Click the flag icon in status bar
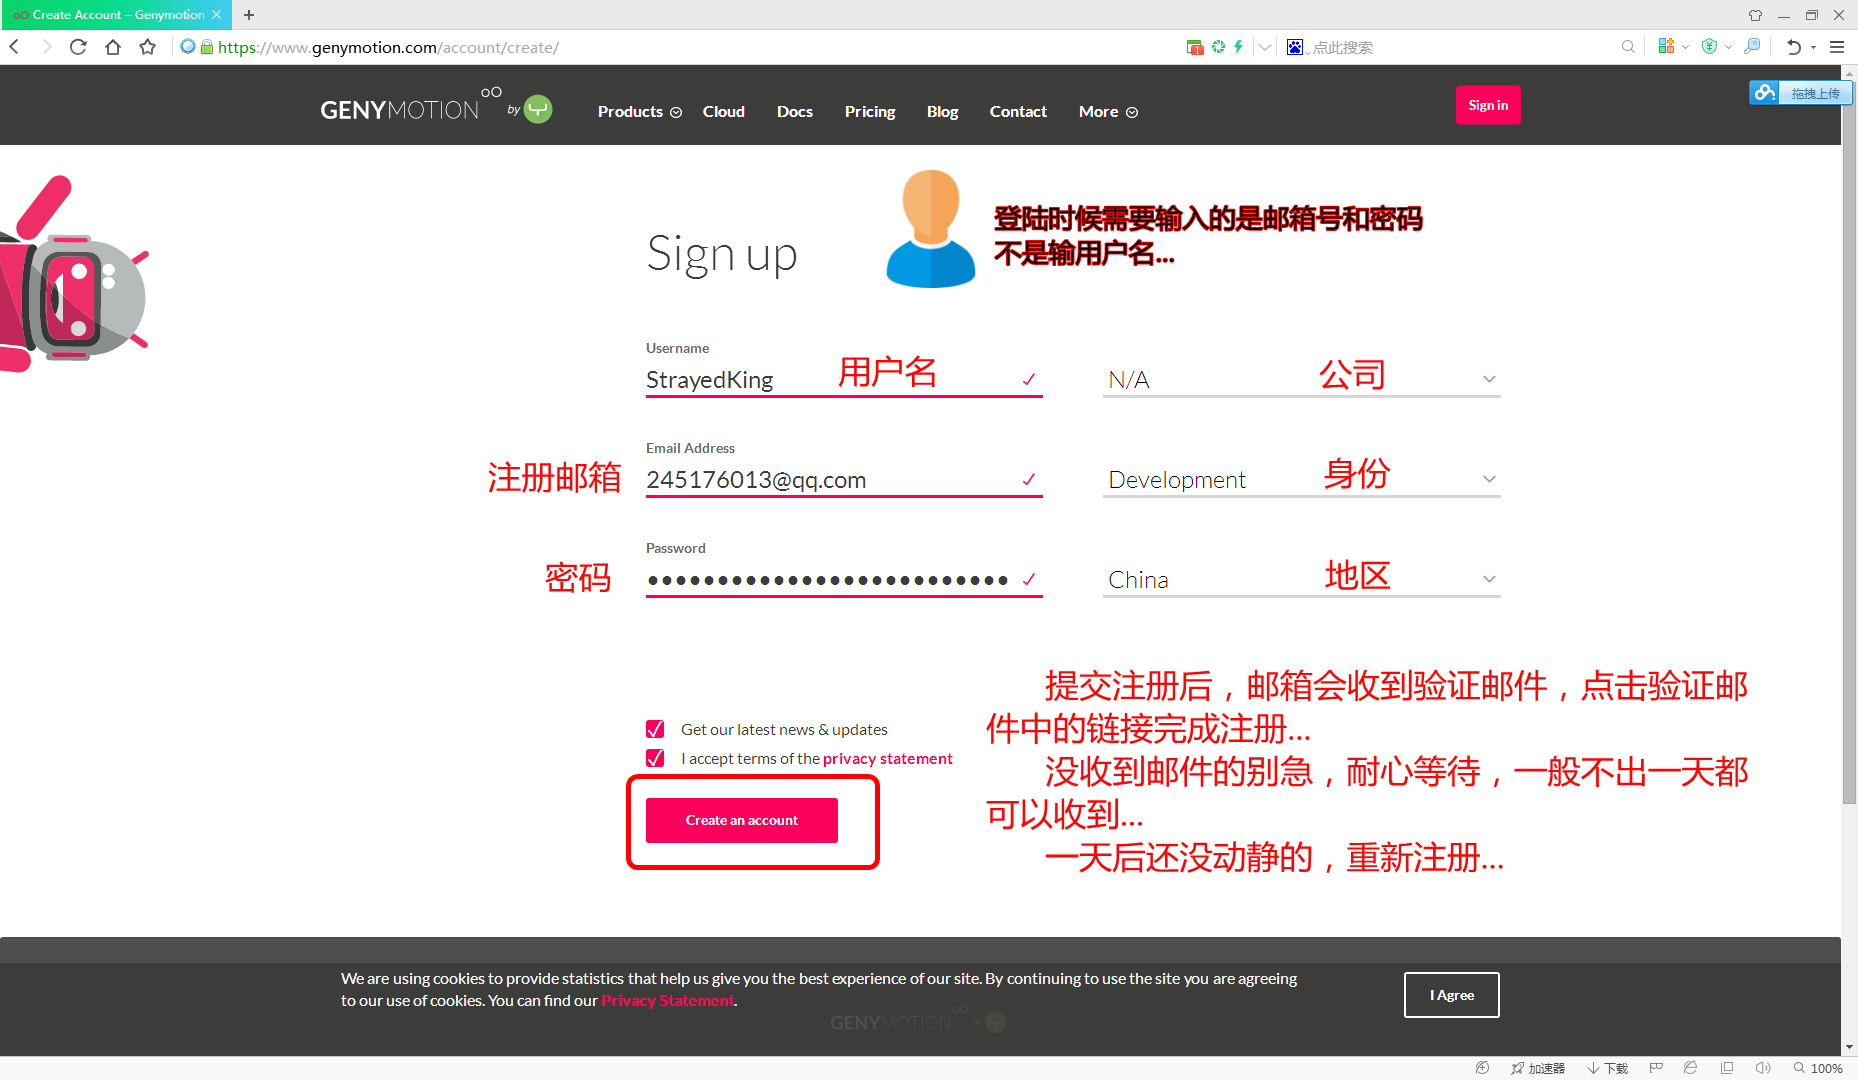This screenshot has height=1080, width=1858. [1656, 1068]
